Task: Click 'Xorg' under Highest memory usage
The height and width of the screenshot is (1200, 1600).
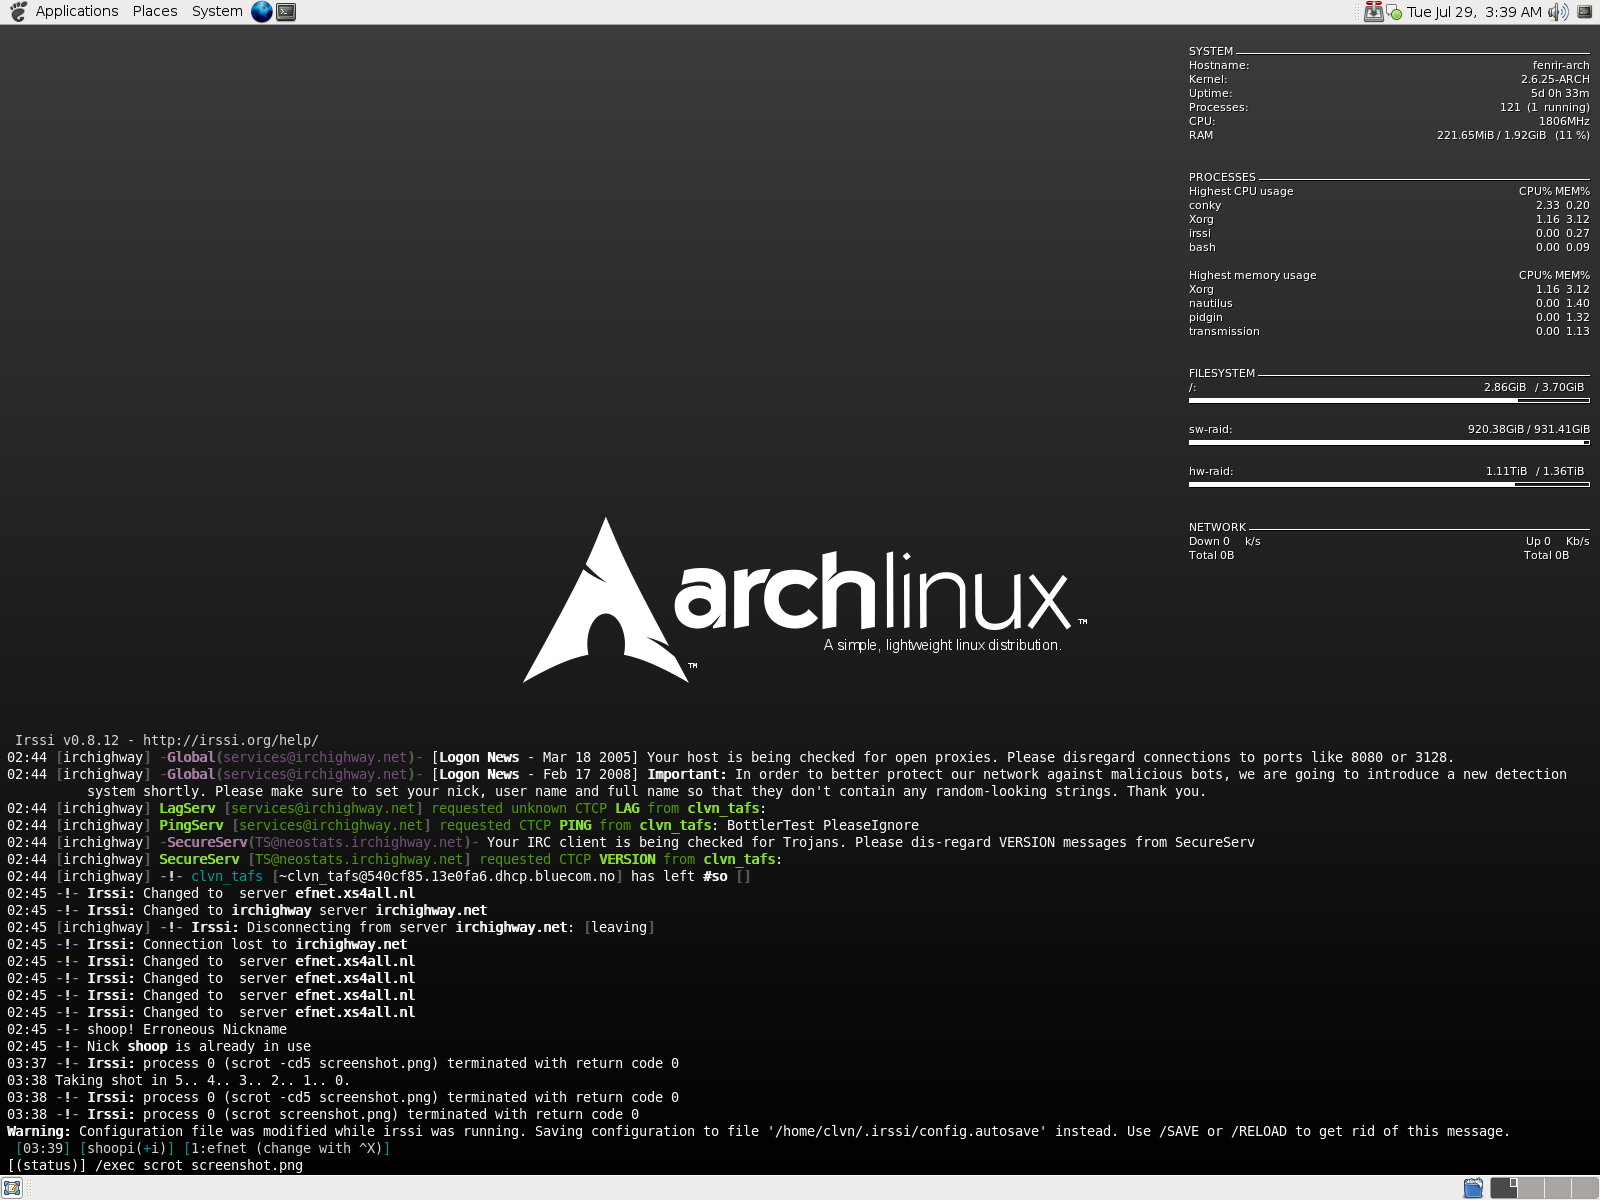Action: 1201,289
